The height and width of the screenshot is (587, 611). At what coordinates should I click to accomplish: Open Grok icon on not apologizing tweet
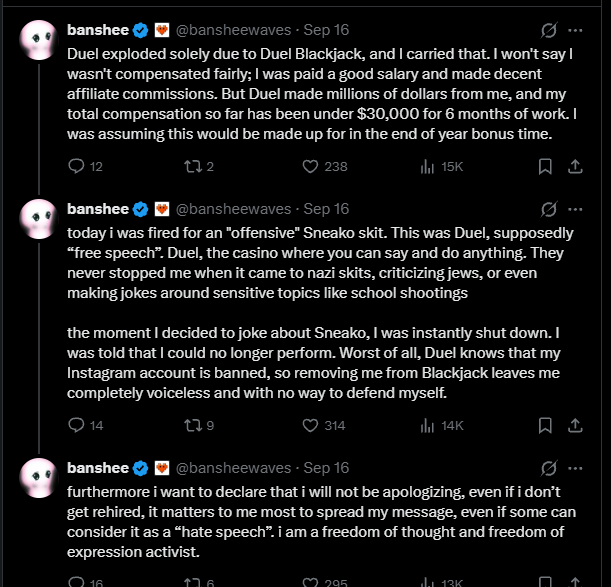(549, 468)
